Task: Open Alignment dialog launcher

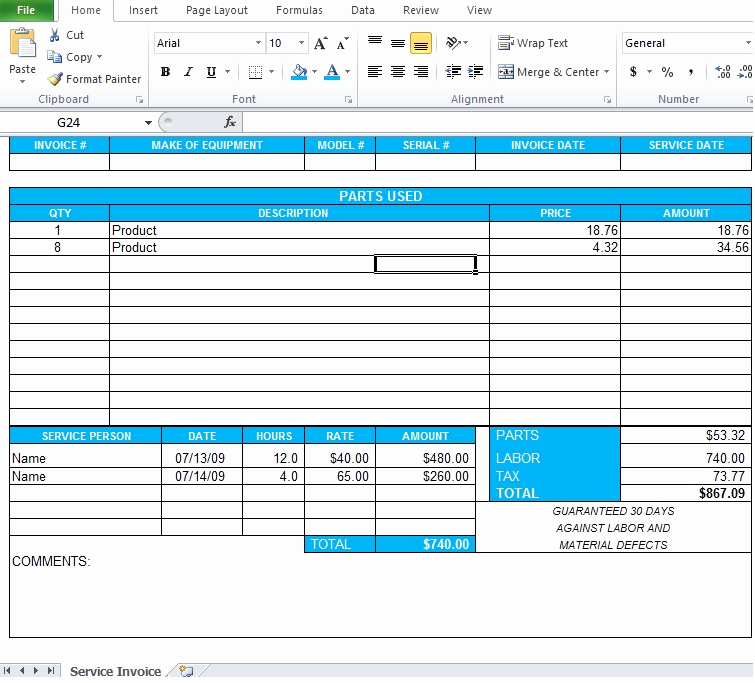Action: (x=607, y=100)
